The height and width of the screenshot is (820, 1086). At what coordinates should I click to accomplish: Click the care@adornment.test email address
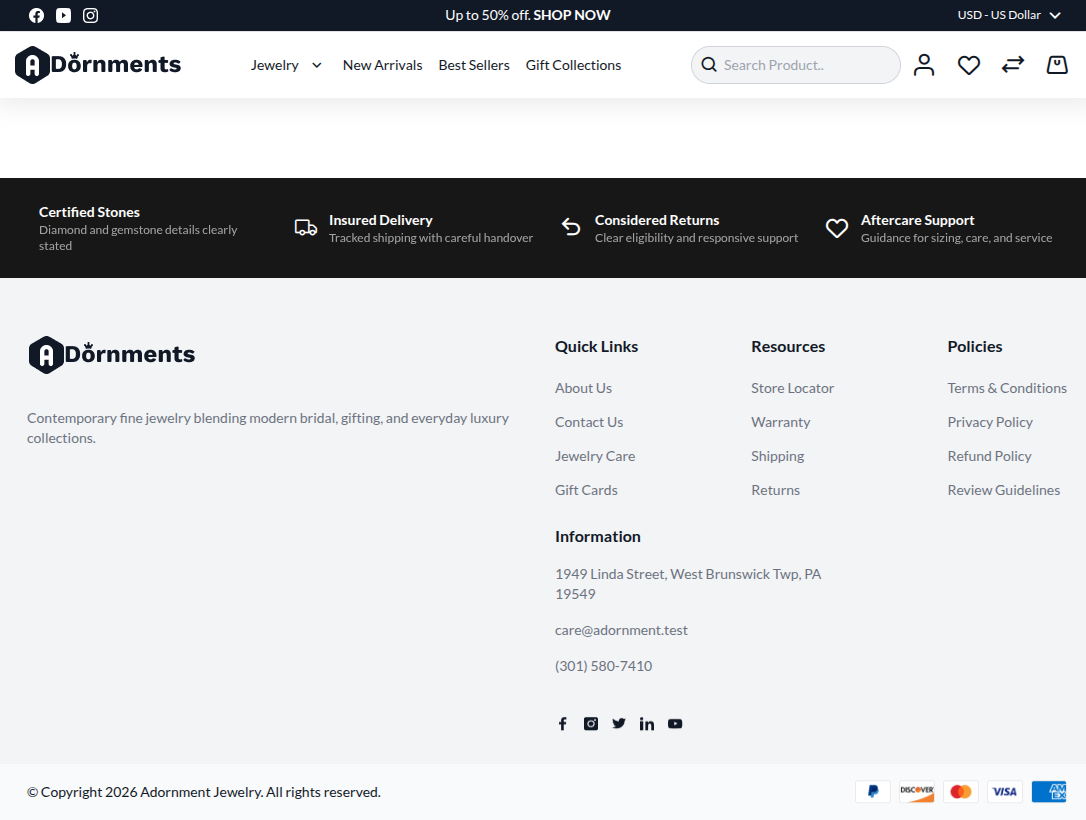click(621, 630)
